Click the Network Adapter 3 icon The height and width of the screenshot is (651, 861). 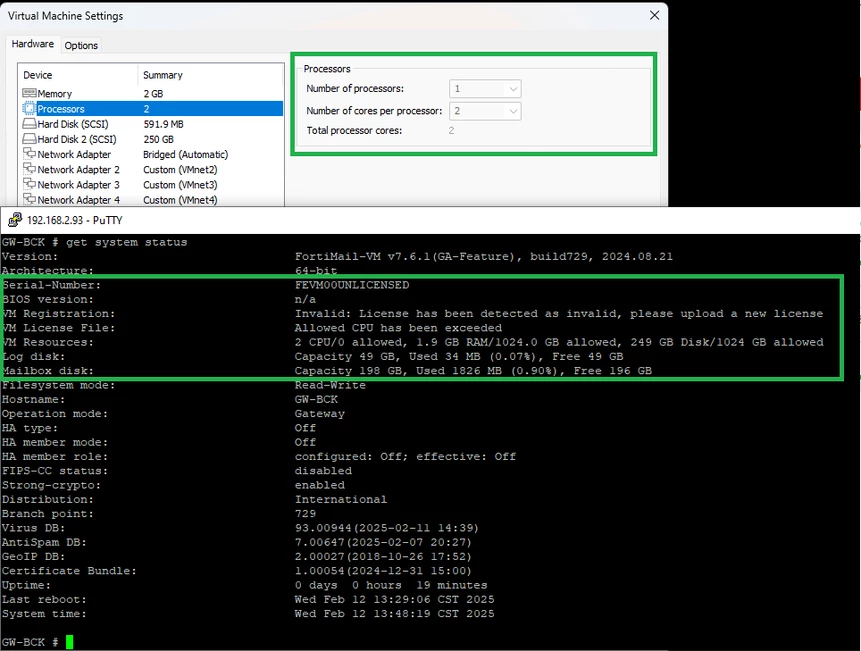[x=29, y=184]
